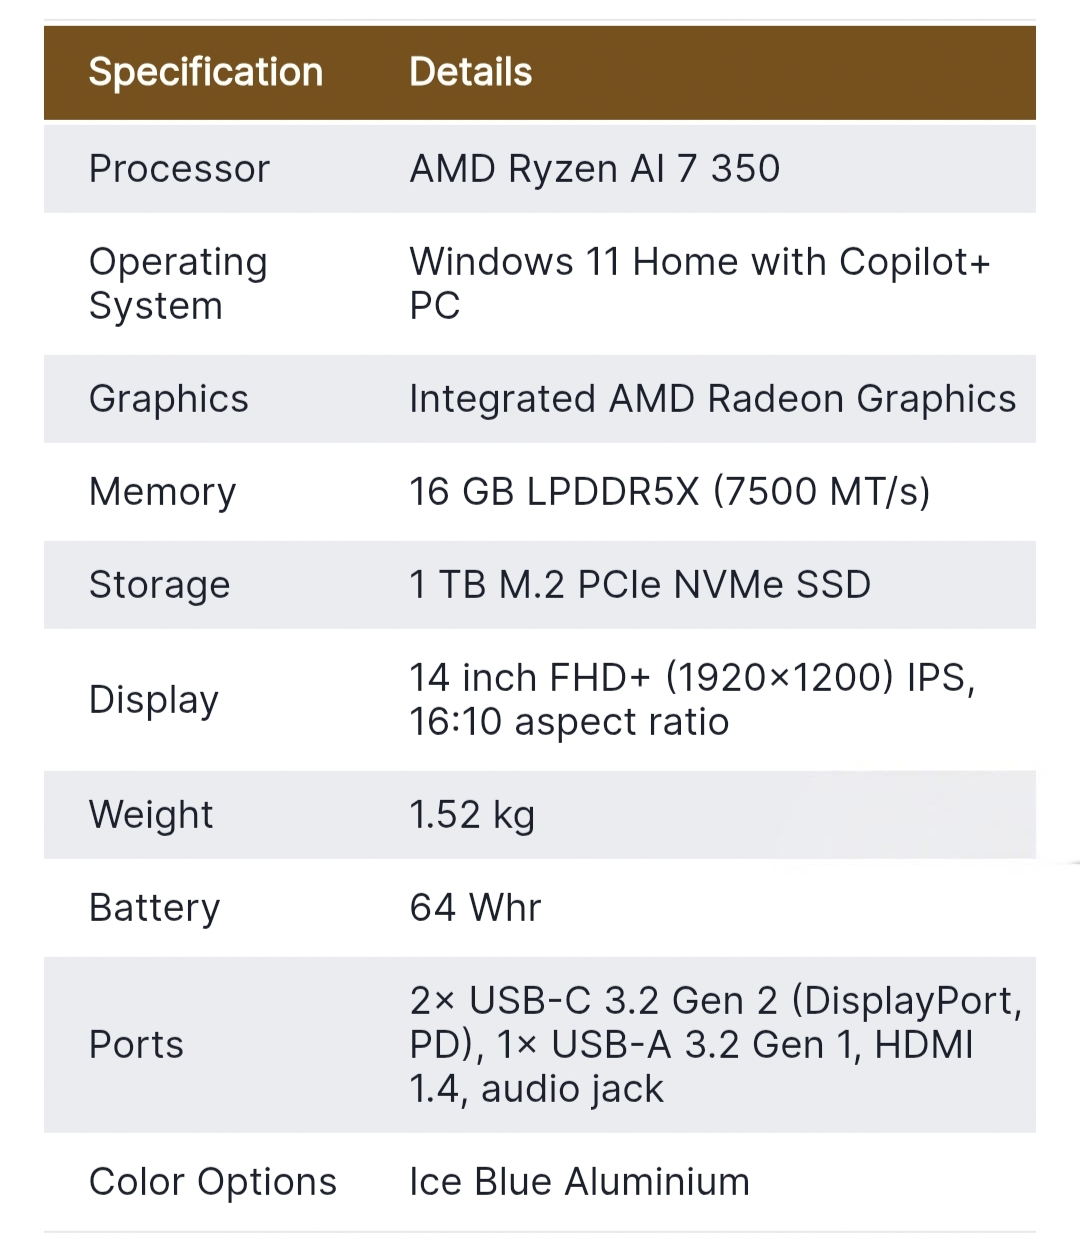Select the Display row label
Image resolution: width=1080 pixels, height=1240 pixels.
[x=153, y=700]
